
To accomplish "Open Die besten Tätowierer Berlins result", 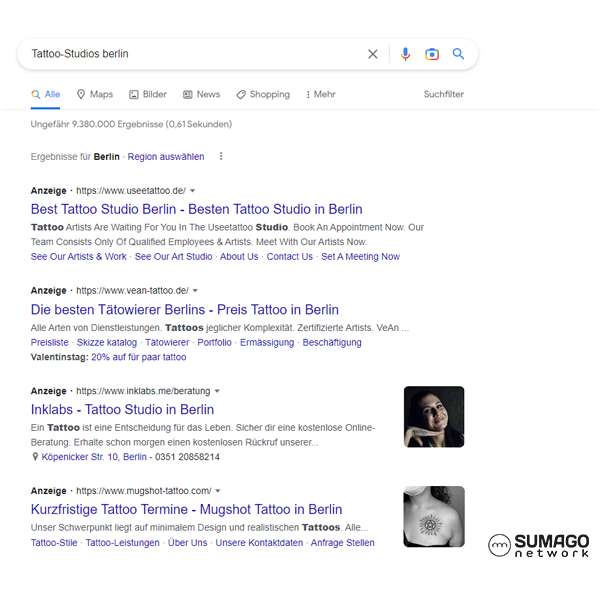I will pyautogui.click(x=184, y=310).
